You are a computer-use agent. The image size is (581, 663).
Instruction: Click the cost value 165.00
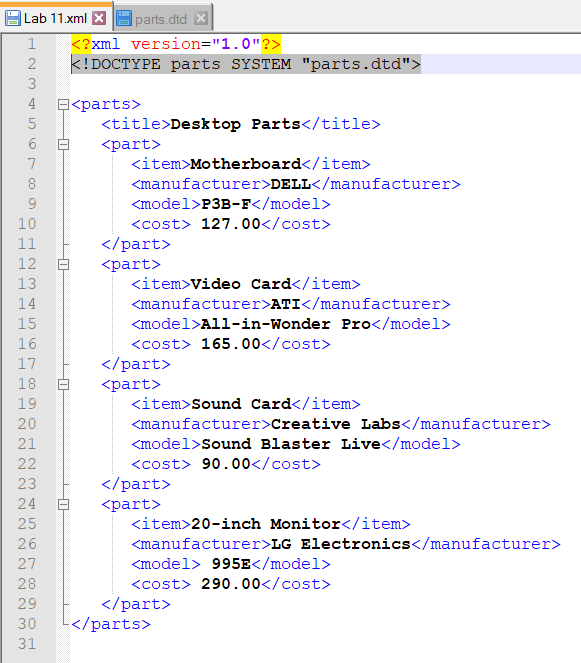point(230,344)
